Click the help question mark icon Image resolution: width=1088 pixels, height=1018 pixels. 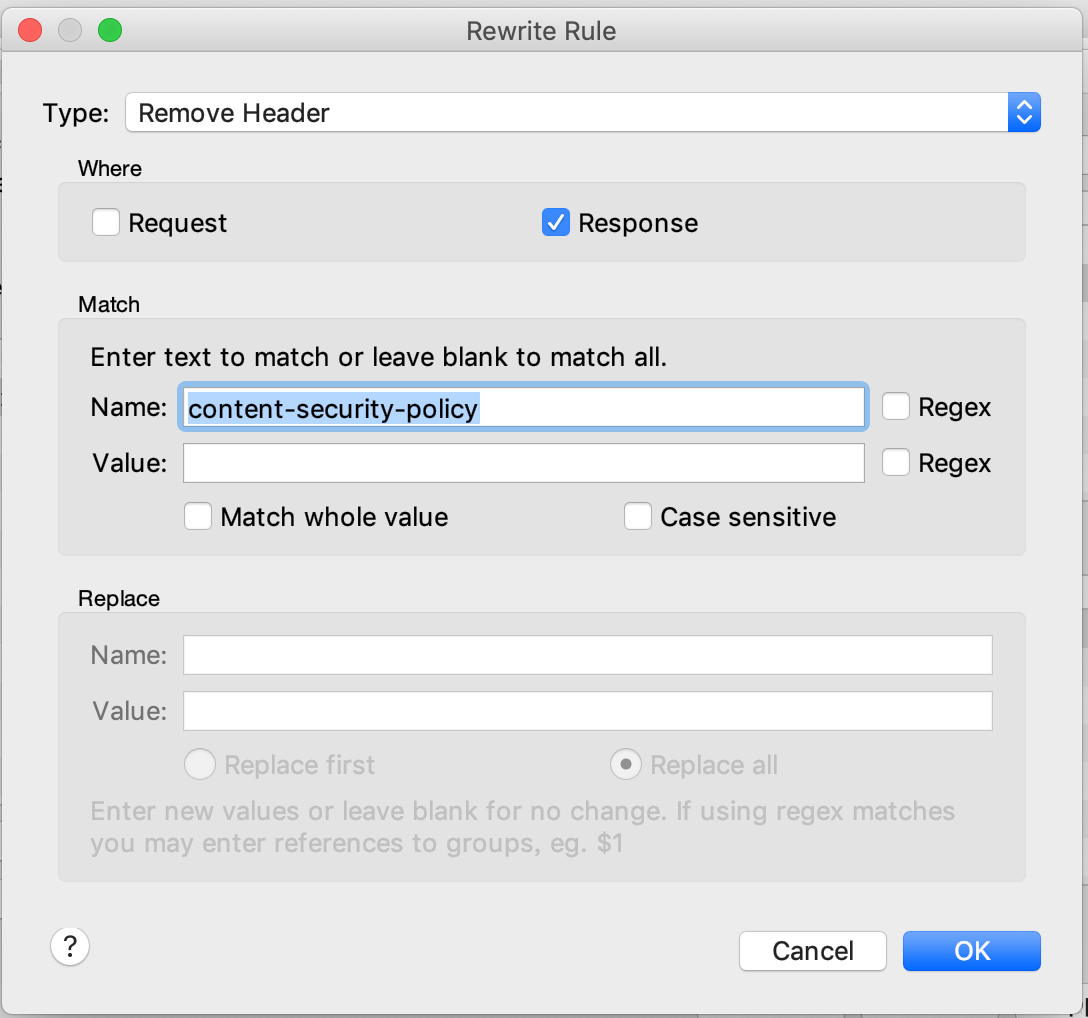(70, 945)
